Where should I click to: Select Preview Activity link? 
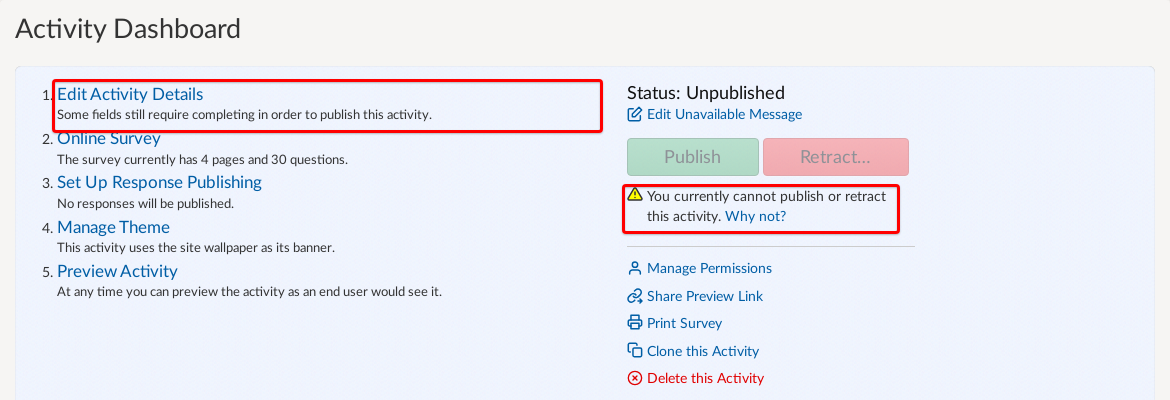click(x=117, y=271)
